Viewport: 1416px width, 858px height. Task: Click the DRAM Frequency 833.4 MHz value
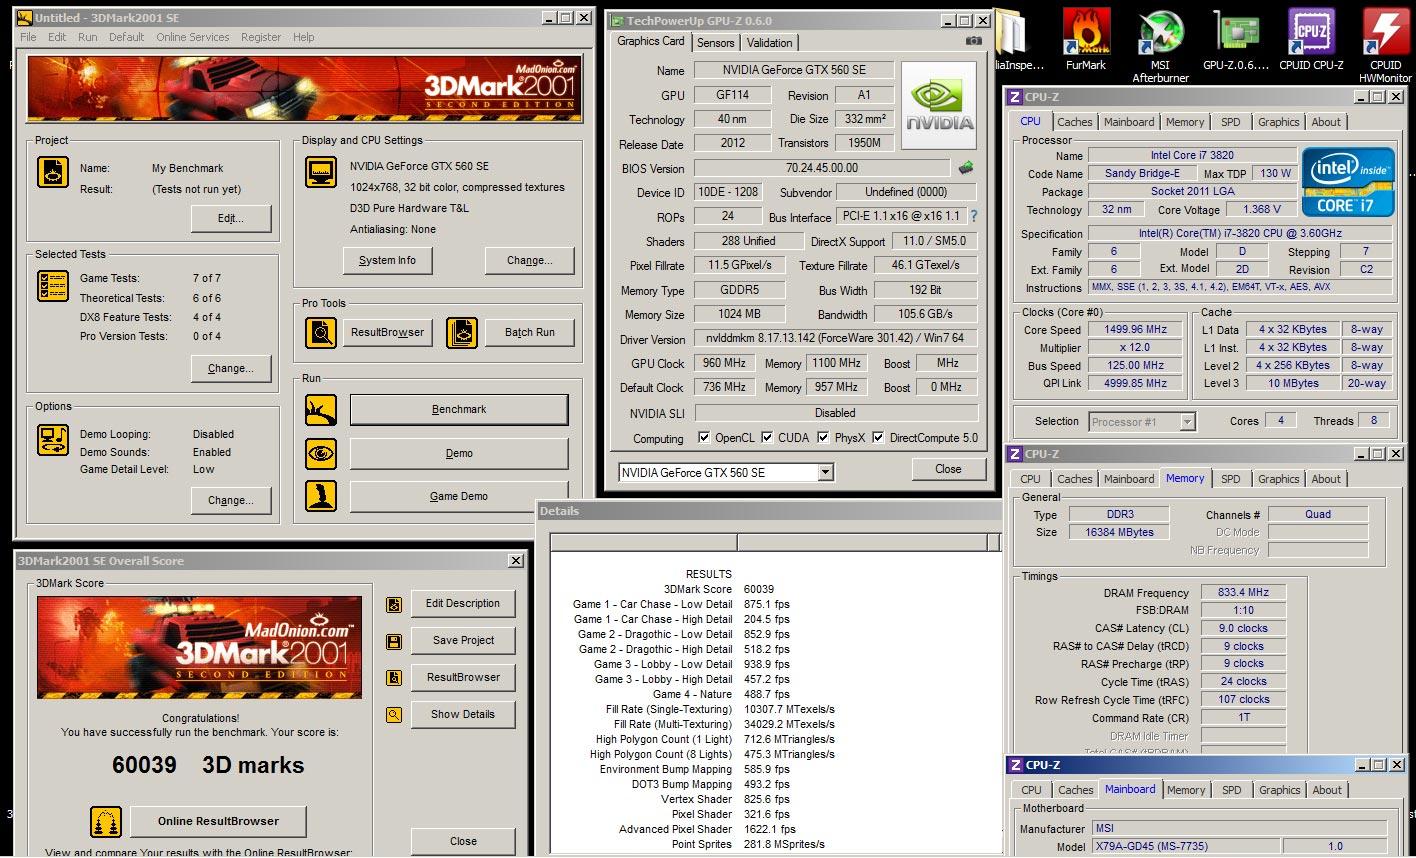click(1243, 592)
